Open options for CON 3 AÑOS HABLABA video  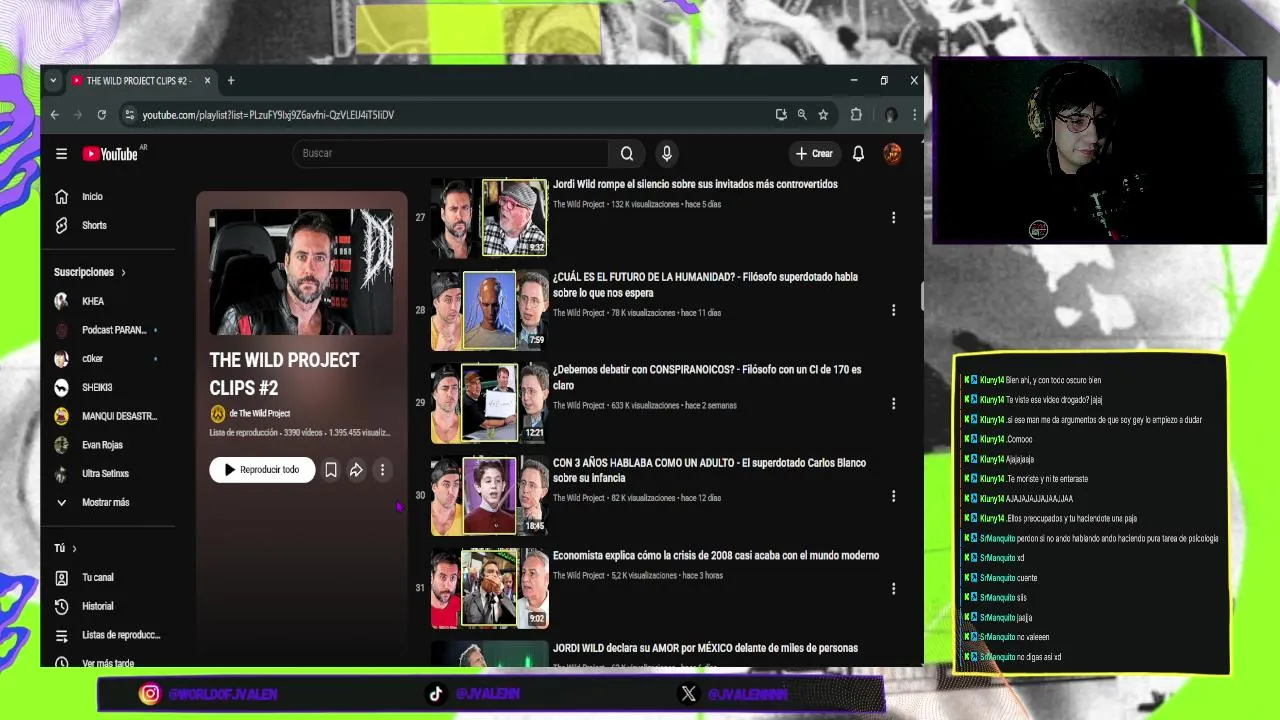894,496
